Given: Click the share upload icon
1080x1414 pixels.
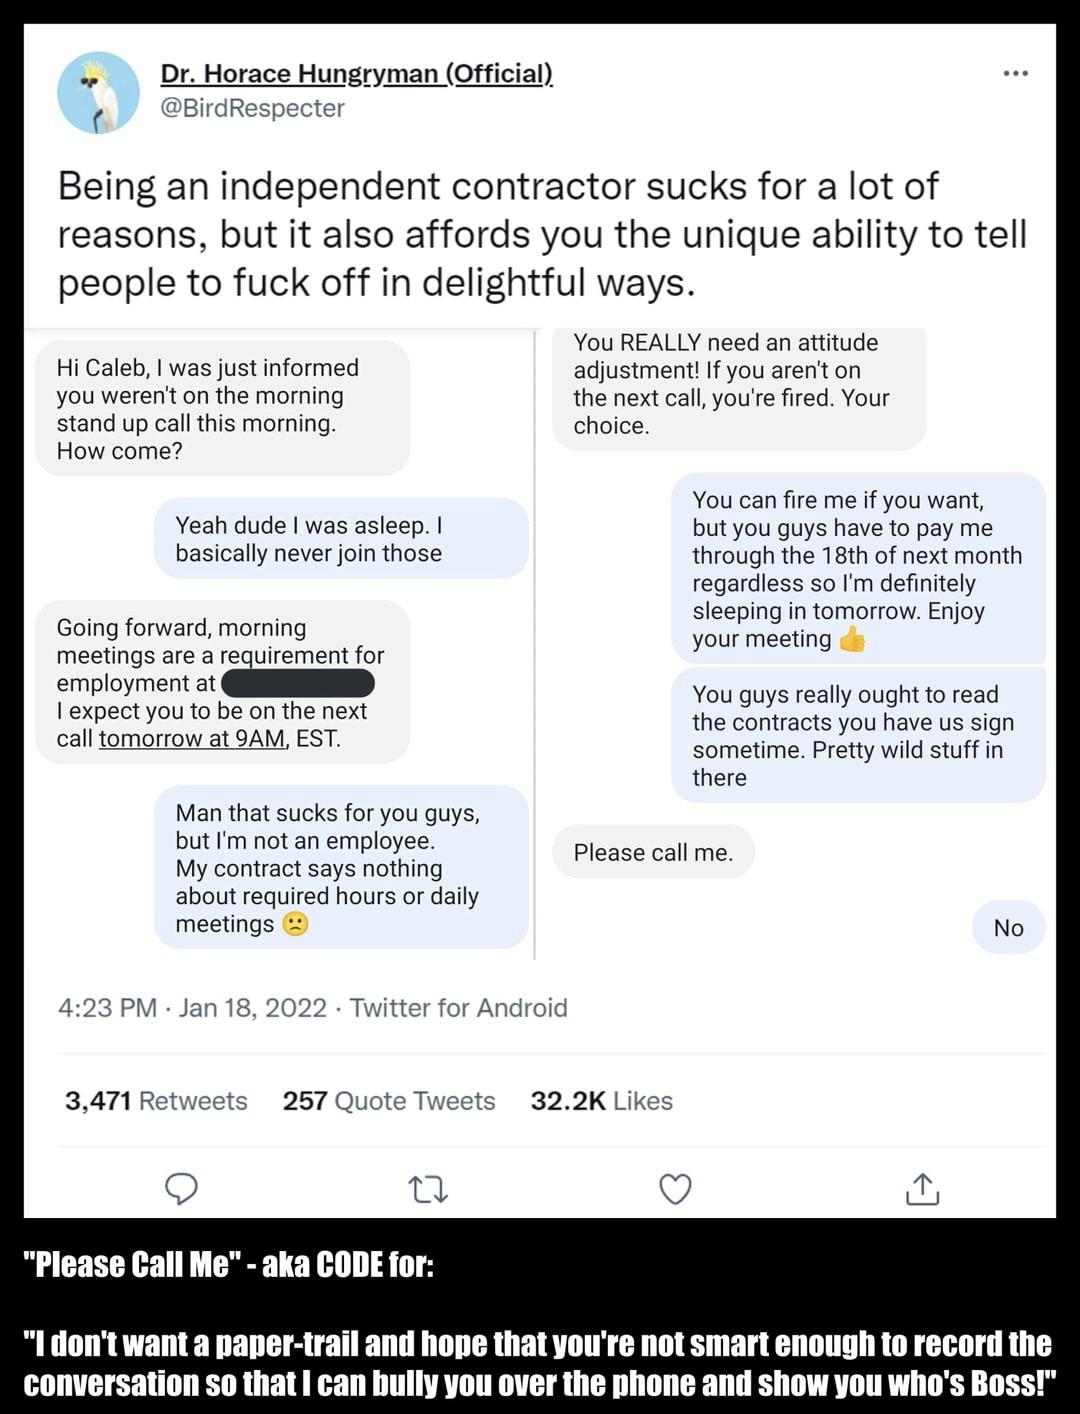Looking at the screenshot, I should point(922,1189).
